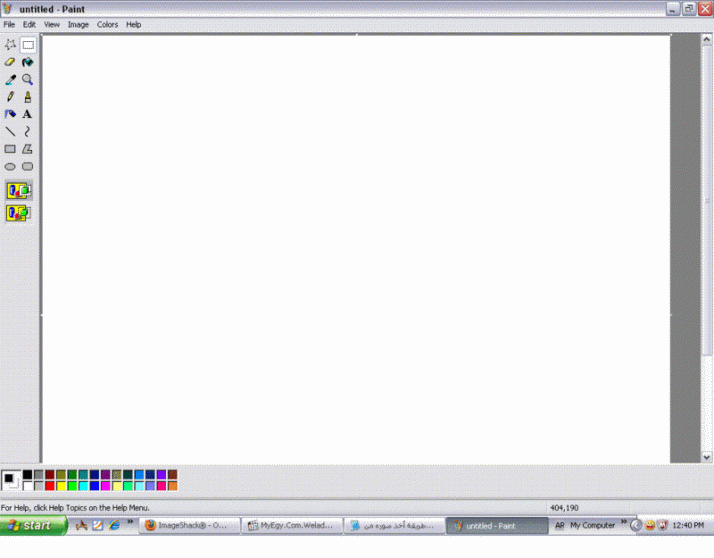Choose the Text tool
Viewport: 714px width, 558px height.
pos(28,114)
